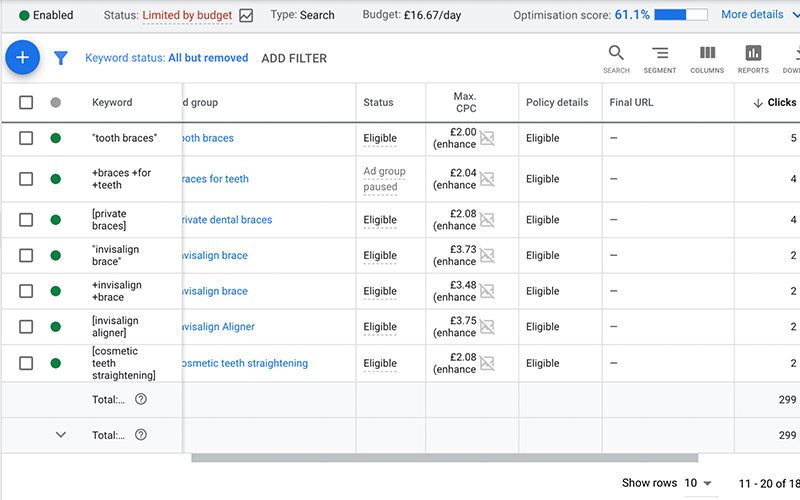Click the blue plus add keyword button
This screenshot has height=500, width=800.
(x=22, y=58)
